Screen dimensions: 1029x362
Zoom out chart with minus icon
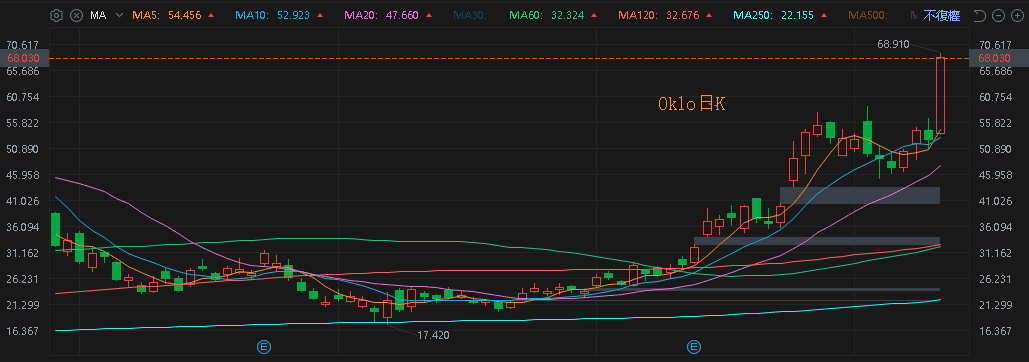[999, 15]
